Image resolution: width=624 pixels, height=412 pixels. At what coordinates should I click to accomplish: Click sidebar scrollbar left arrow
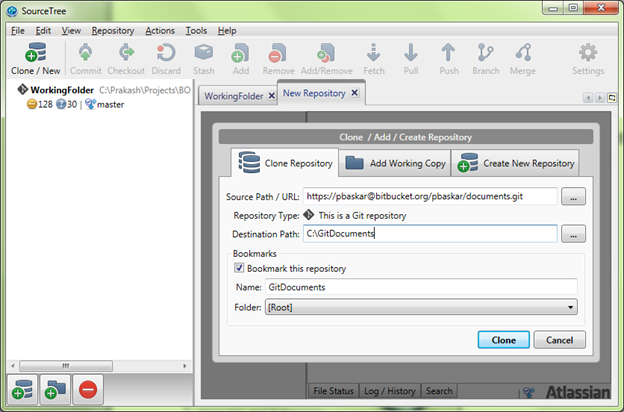tap(13, 365)
